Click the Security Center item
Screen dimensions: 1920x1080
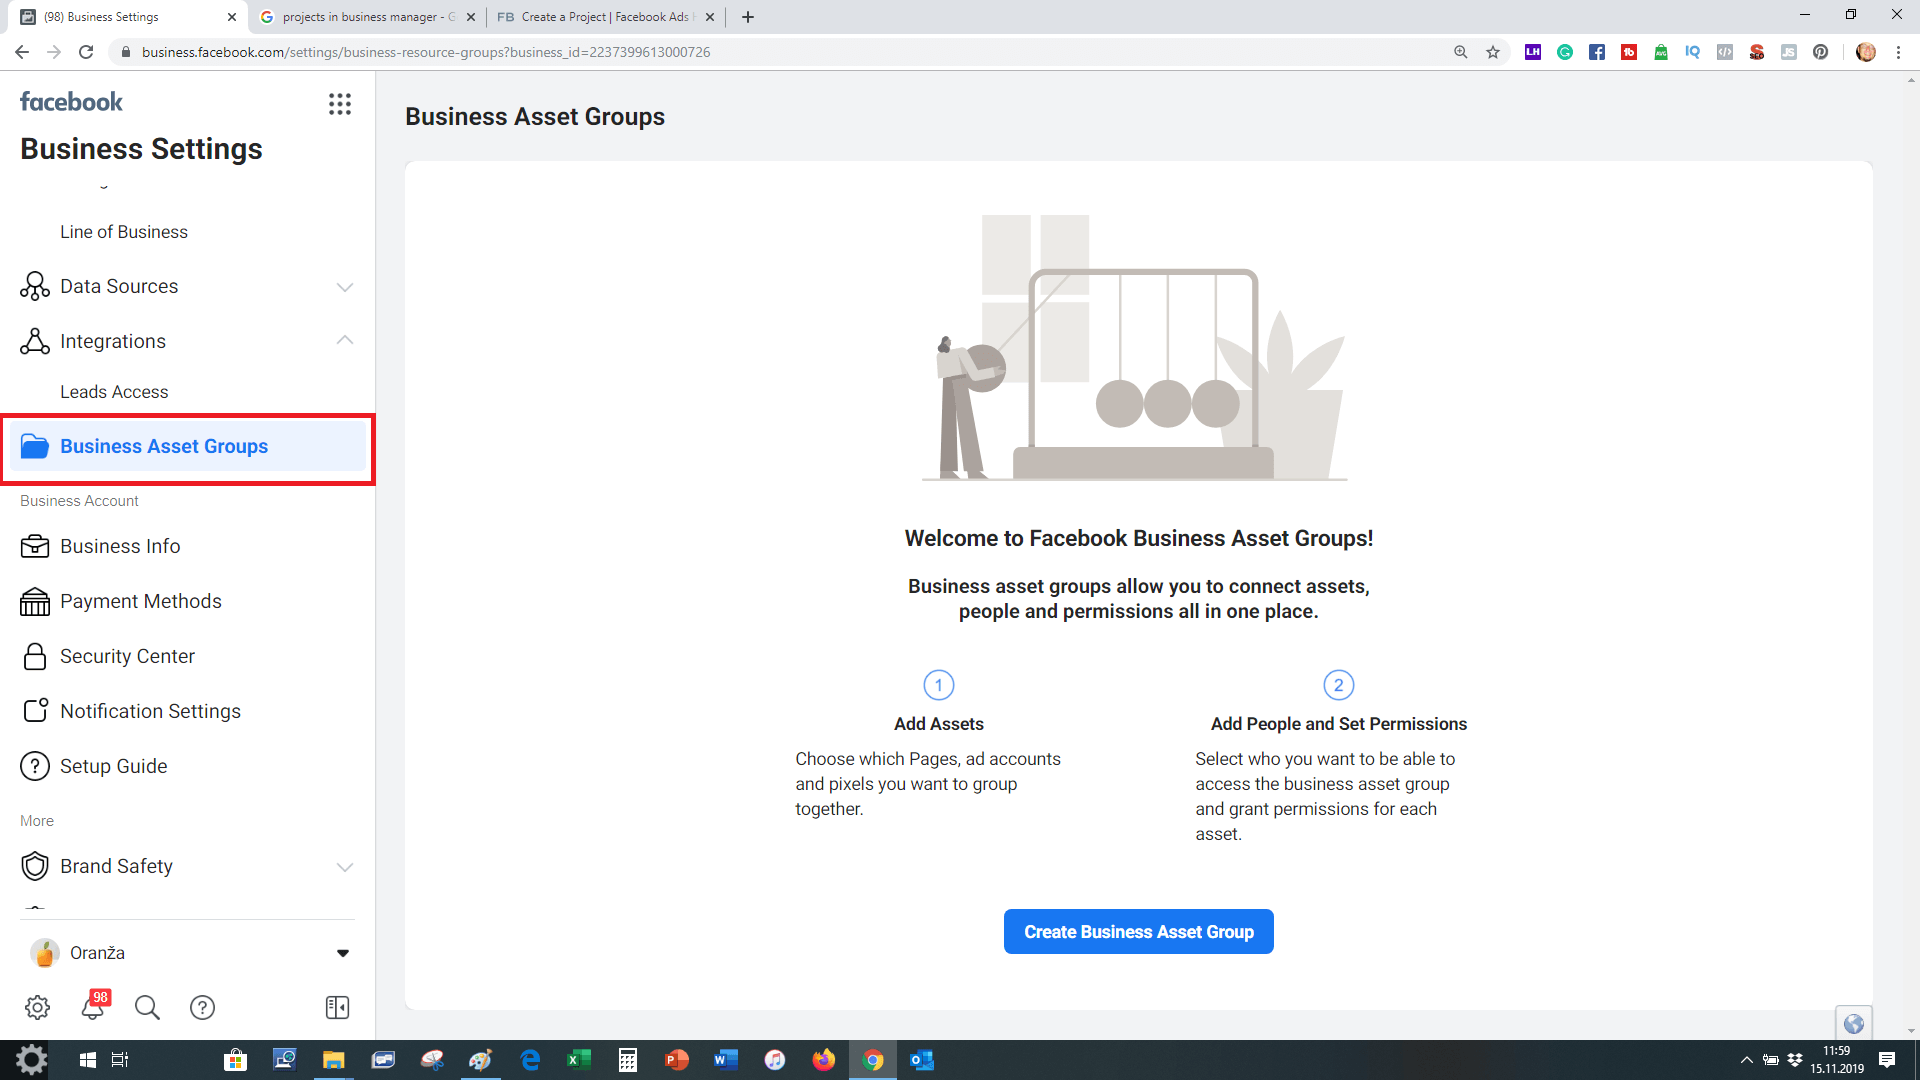pyautogui.click(x=127, y=656)
